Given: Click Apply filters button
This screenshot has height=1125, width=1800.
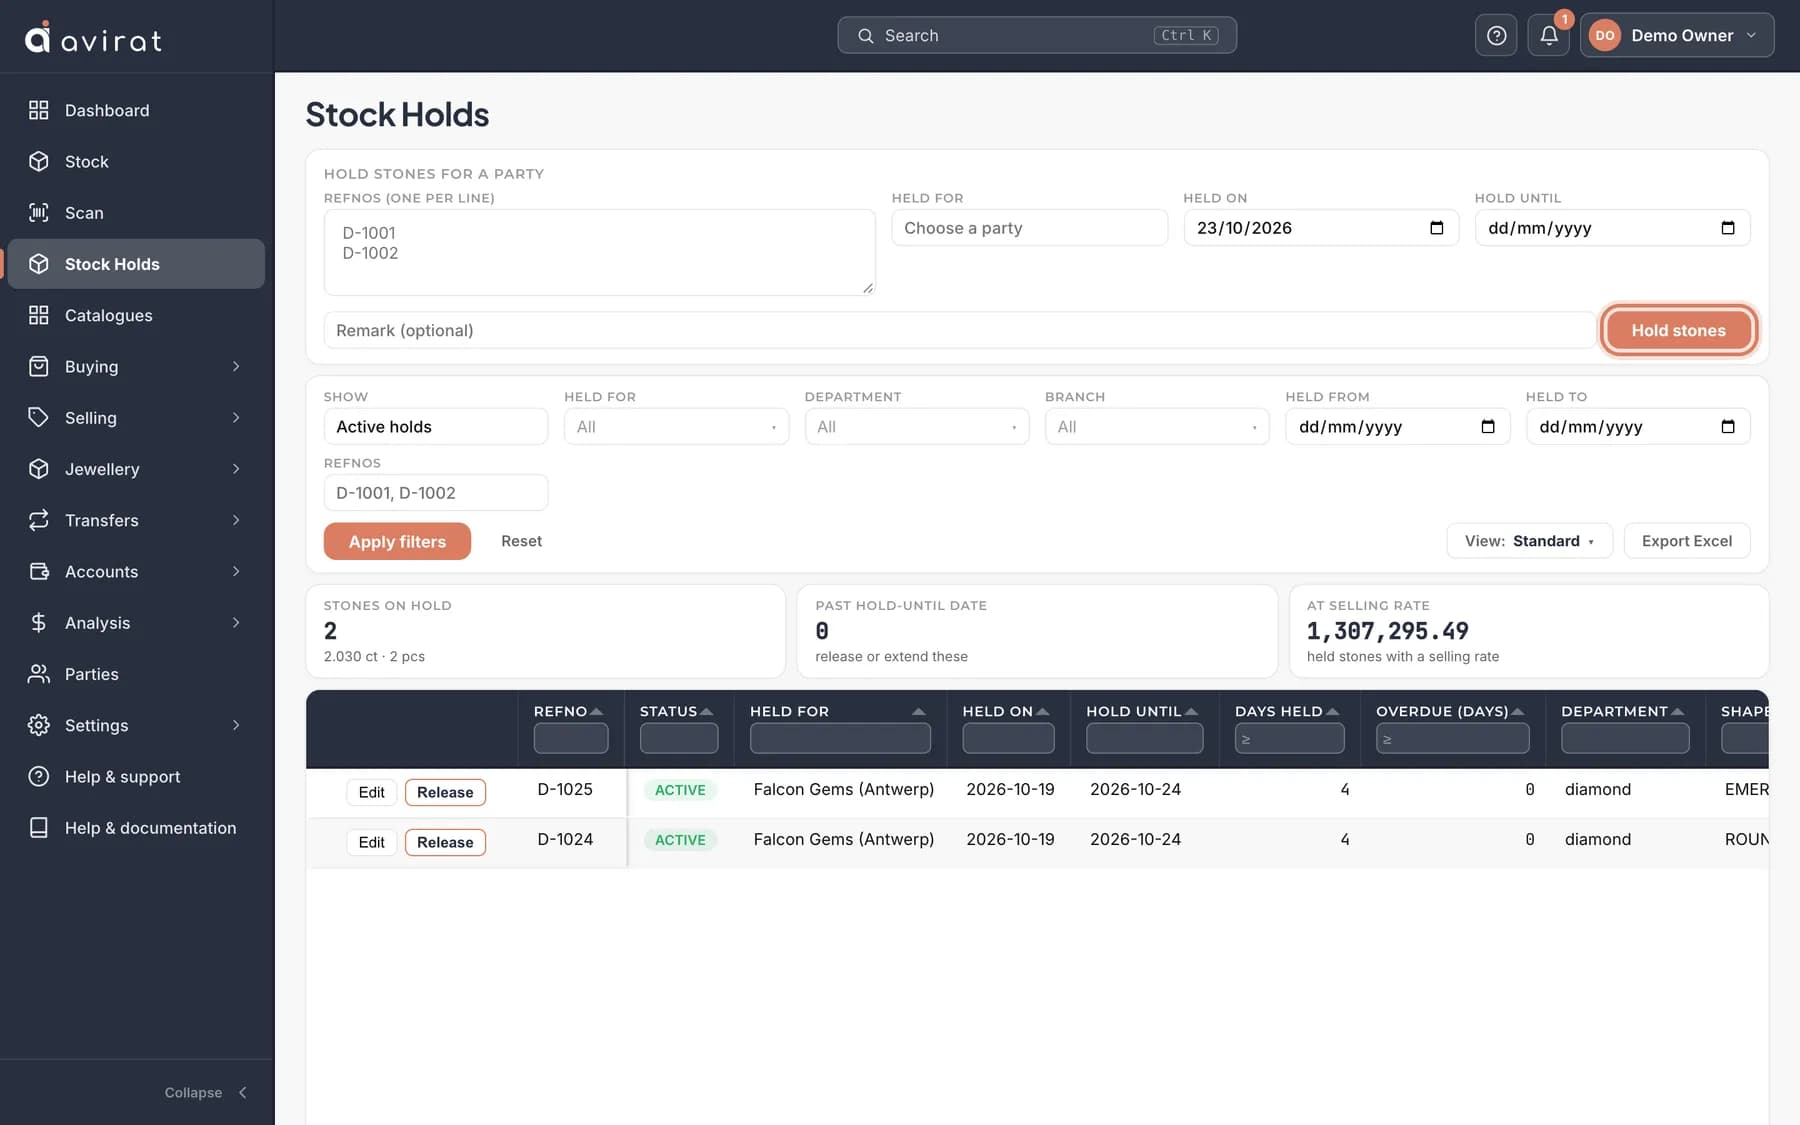Looking at the screenshot, I should (397, 541).
